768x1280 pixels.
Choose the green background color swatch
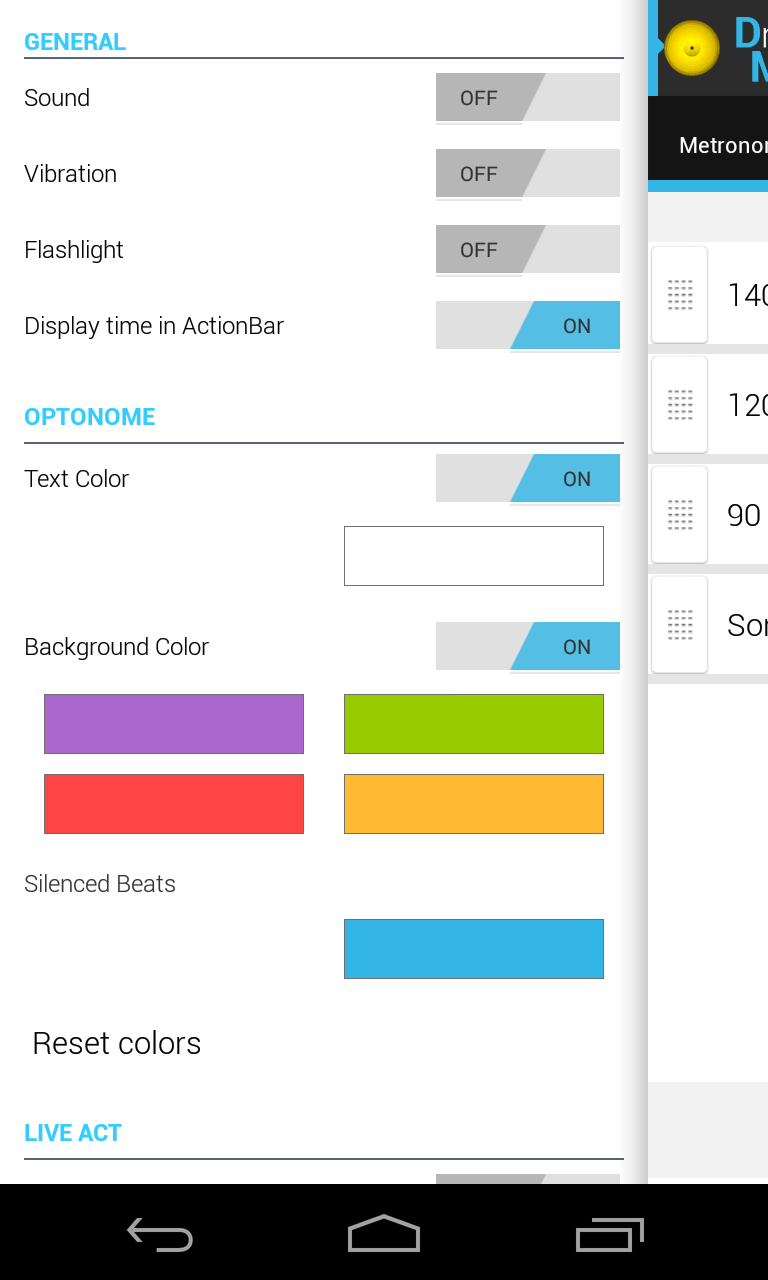coord(474,724)
